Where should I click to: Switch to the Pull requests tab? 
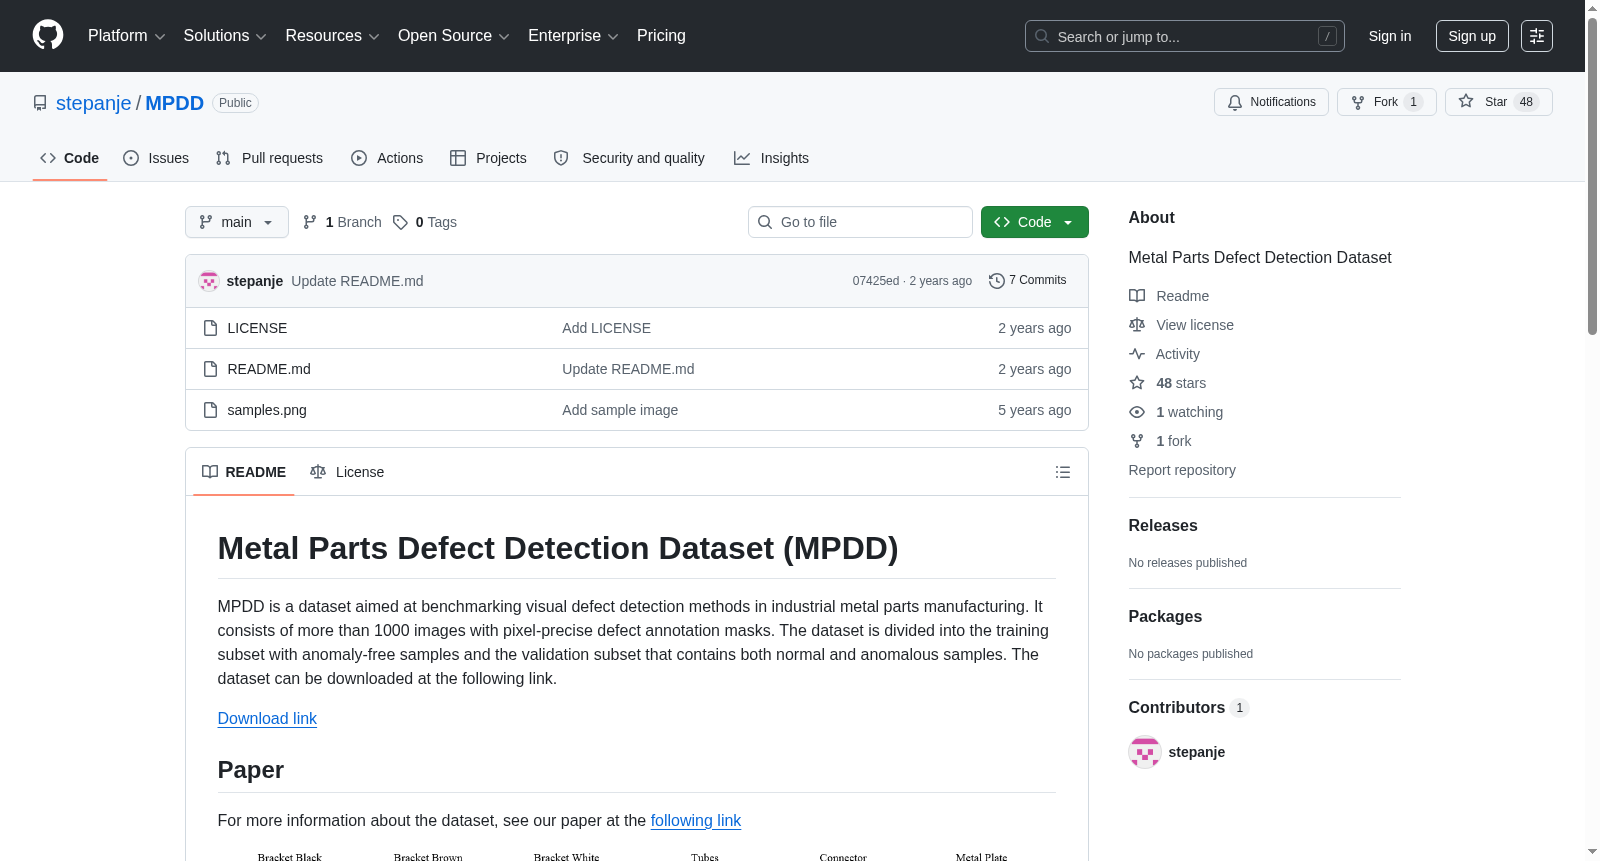(x=269, y=158)
